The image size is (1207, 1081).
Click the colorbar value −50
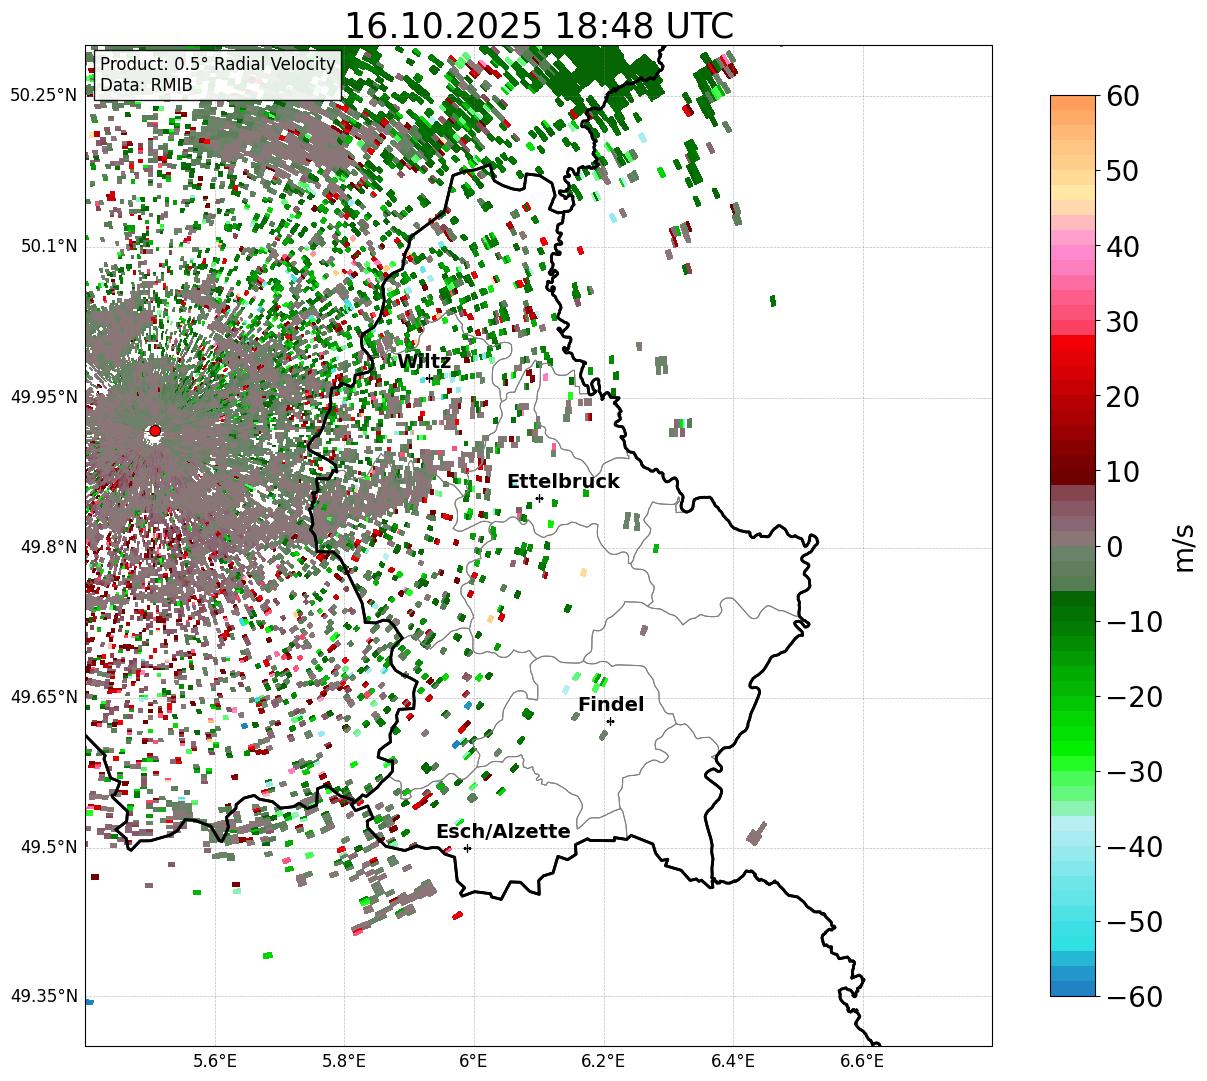1134,921
